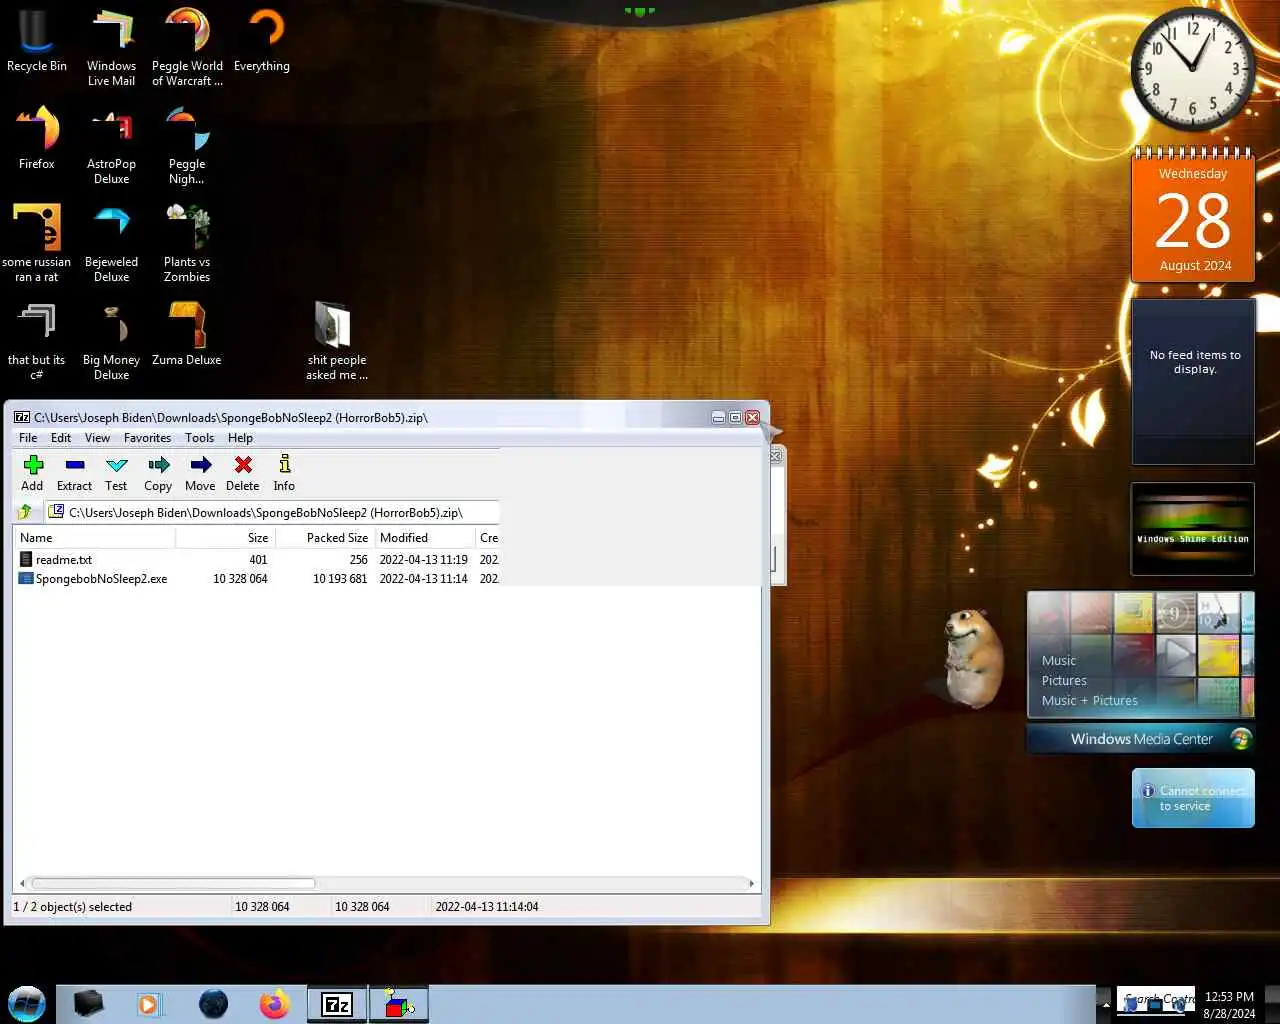Click the Firefox icon in the taskbar
This screenshot has height=1024, width=1280.
[x=274, y=1004]
